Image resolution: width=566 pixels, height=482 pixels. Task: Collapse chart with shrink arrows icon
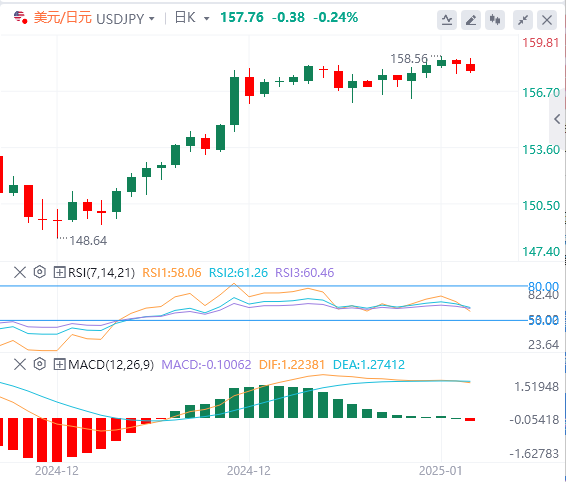[523, 20]
